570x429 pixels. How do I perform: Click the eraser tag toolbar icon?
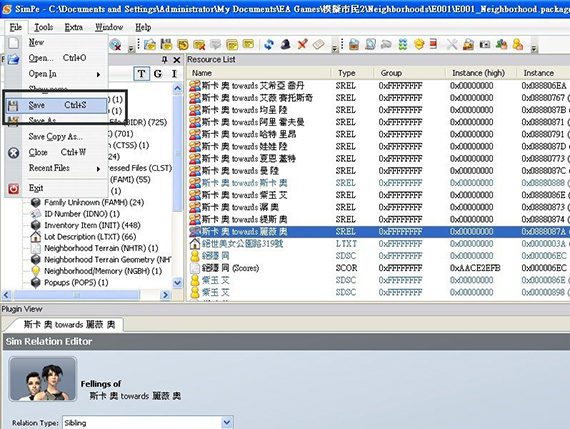[318, 45]
